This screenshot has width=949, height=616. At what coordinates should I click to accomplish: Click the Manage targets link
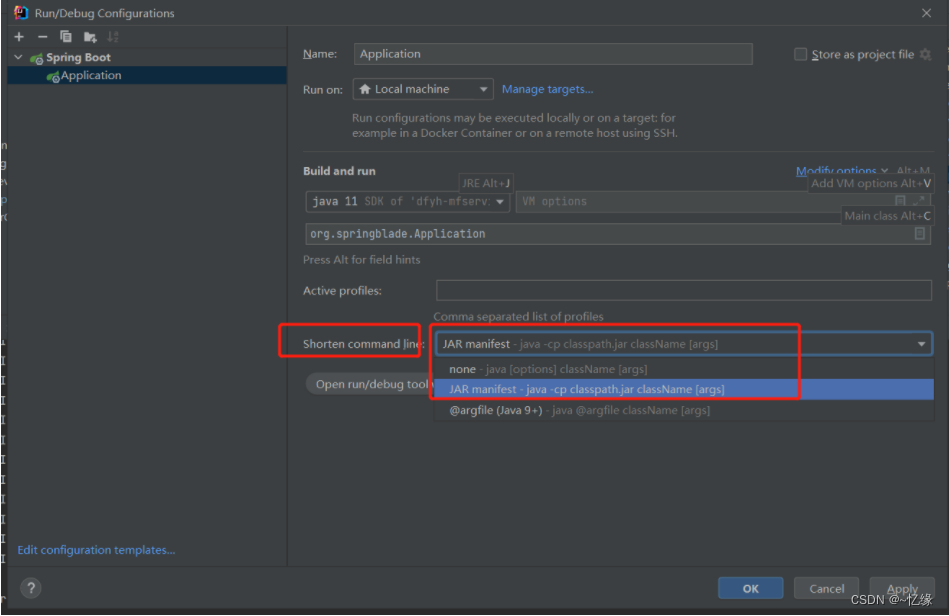coord(547,90)
